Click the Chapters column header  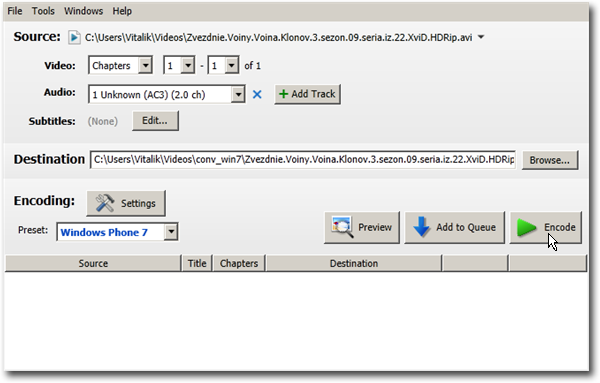239,263
